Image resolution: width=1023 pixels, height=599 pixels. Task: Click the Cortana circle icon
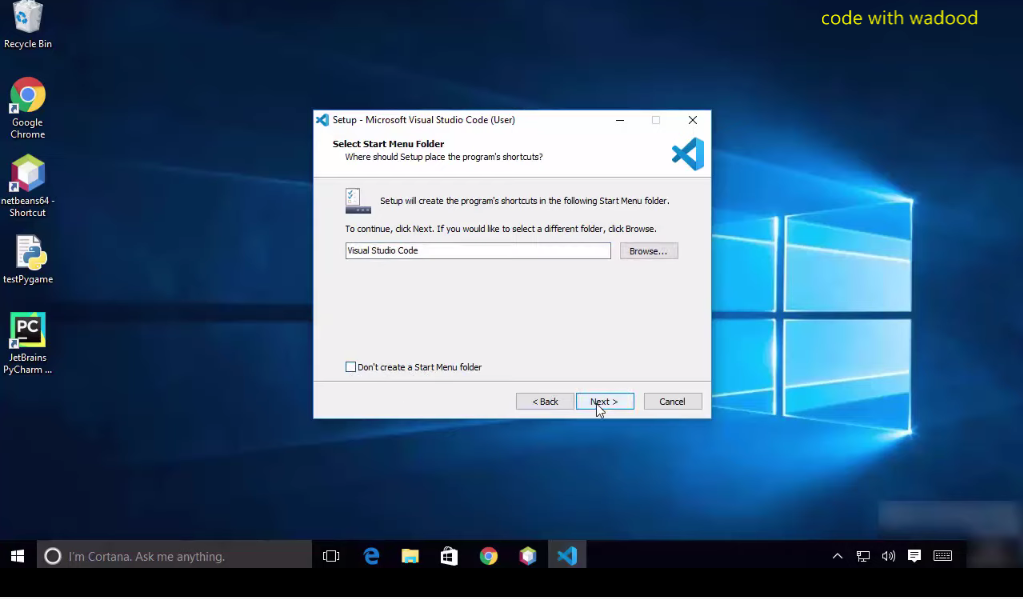pyautogui.click(x=52, y=556)
